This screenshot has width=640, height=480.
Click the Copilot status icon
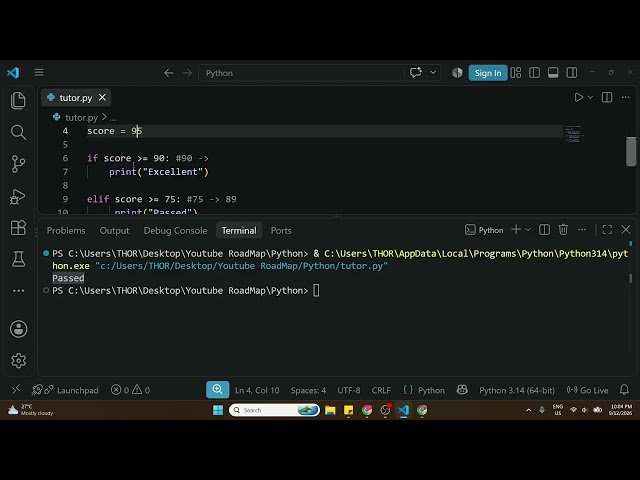click(x=462, y=390)
